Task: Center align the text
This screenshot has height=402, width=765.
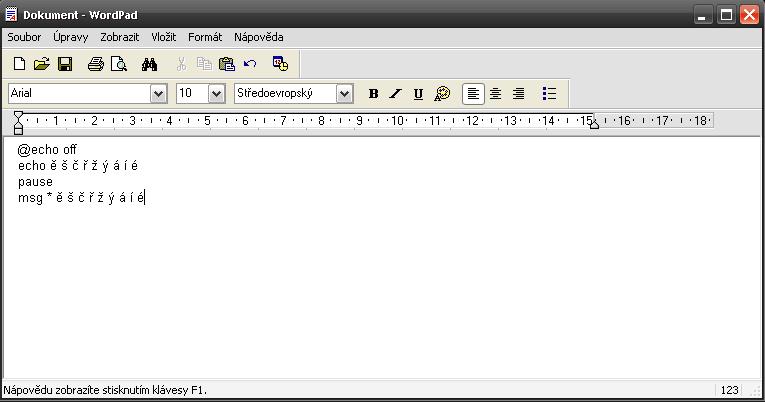Action: 496,94
